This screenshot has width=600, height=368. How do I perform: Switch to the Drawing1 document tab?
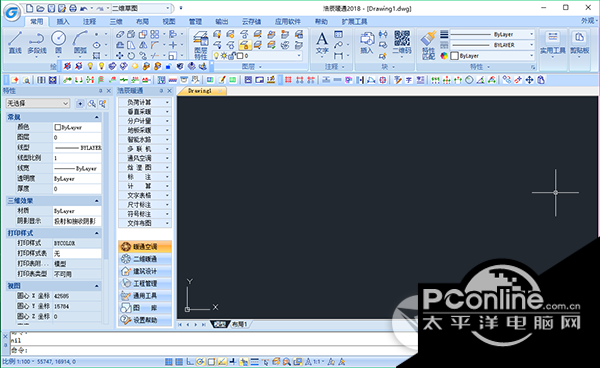click(x=200, y=91)
